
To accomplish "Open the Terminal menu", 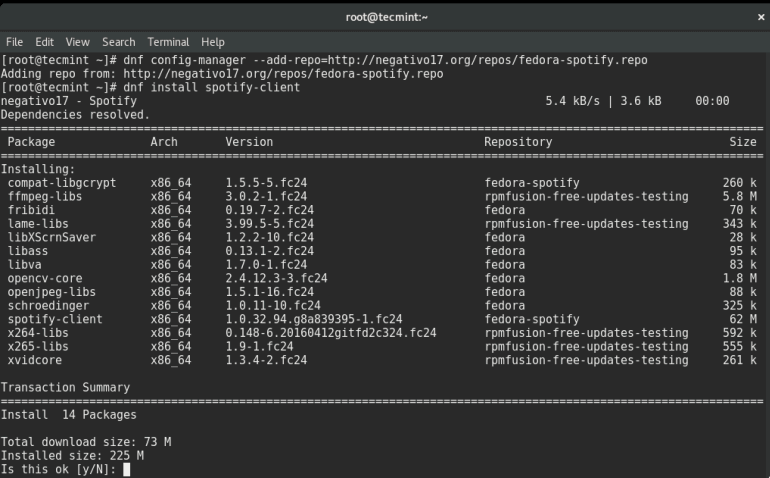I will click(x=168, y=42).
